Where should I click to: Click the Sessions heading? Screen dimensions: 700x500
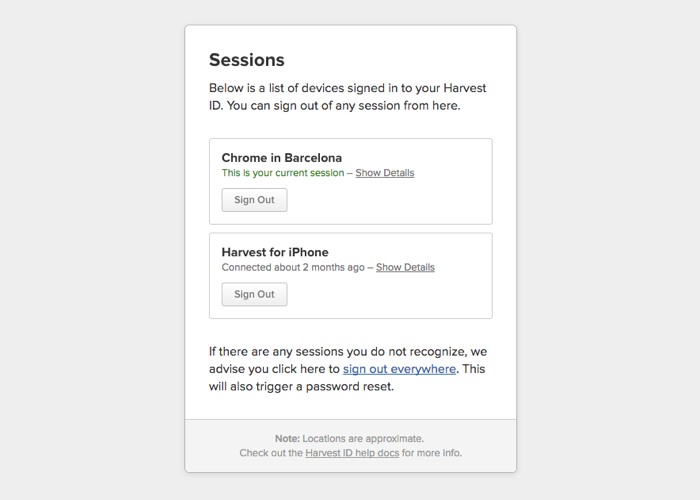click(246, 60)
